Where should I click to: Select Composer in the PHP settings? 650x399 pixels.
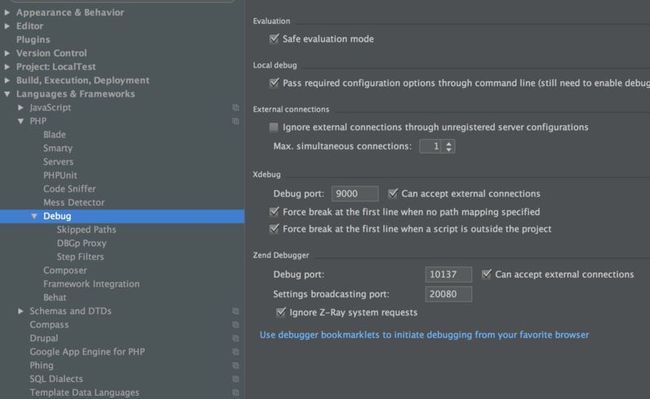65,271
